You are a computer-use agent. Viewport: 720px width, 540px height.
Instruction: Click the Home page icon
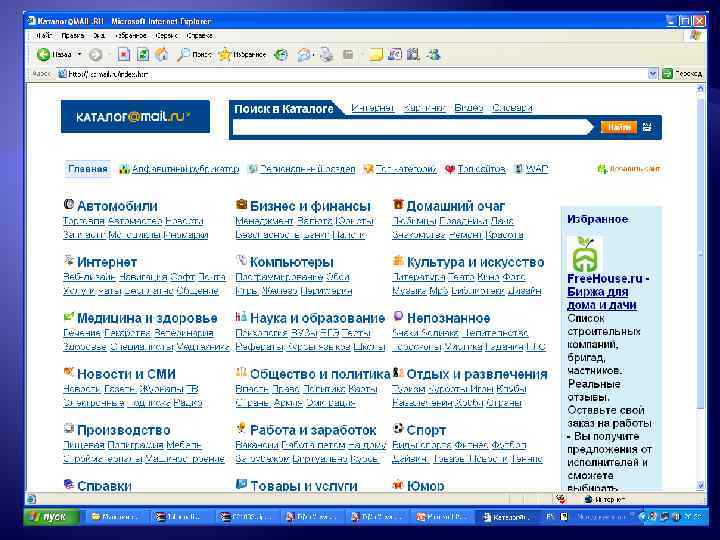[162, 55]
